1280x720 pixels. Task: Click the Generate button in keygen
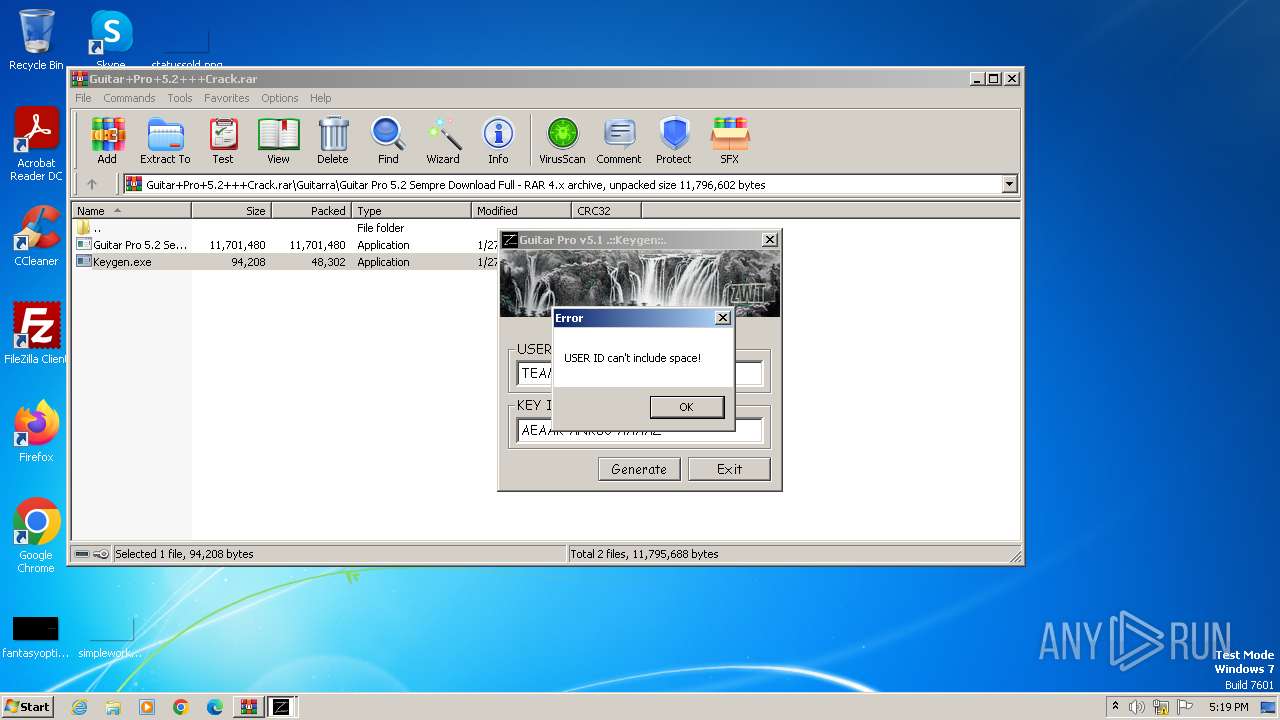point(639,469)
